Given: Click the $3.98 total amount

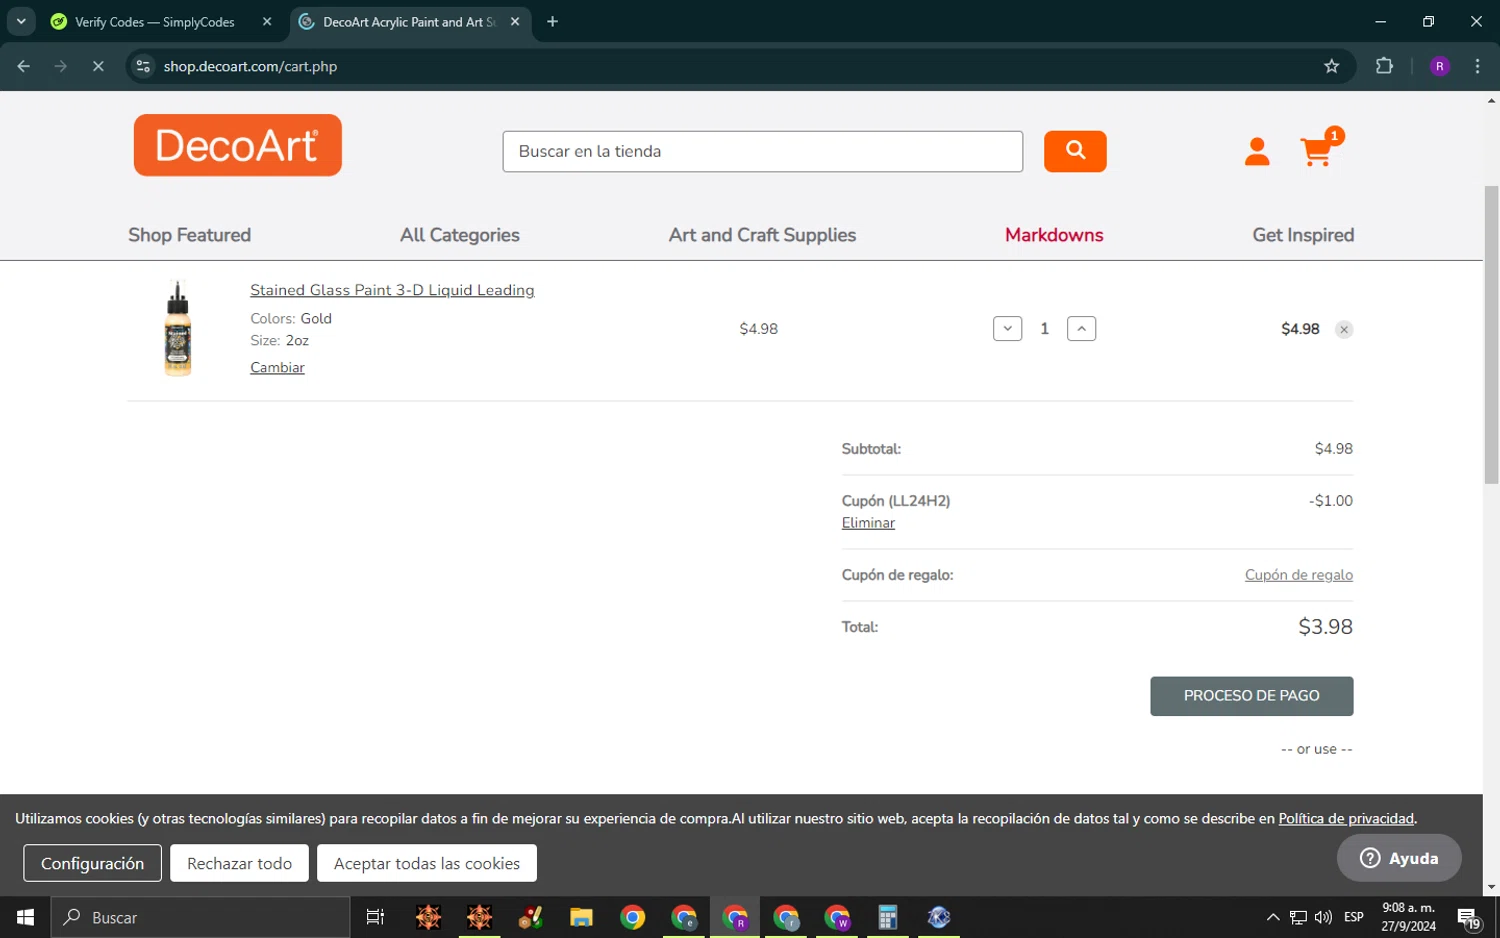Looking at the screenshot, I should (1325, 627).
